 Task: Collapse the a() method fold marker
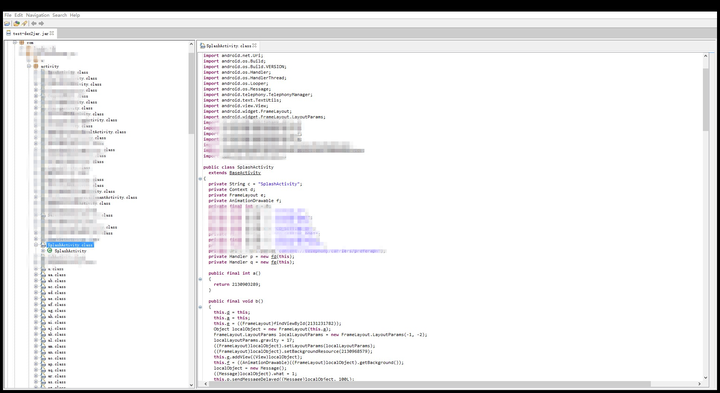coord(200,279)
